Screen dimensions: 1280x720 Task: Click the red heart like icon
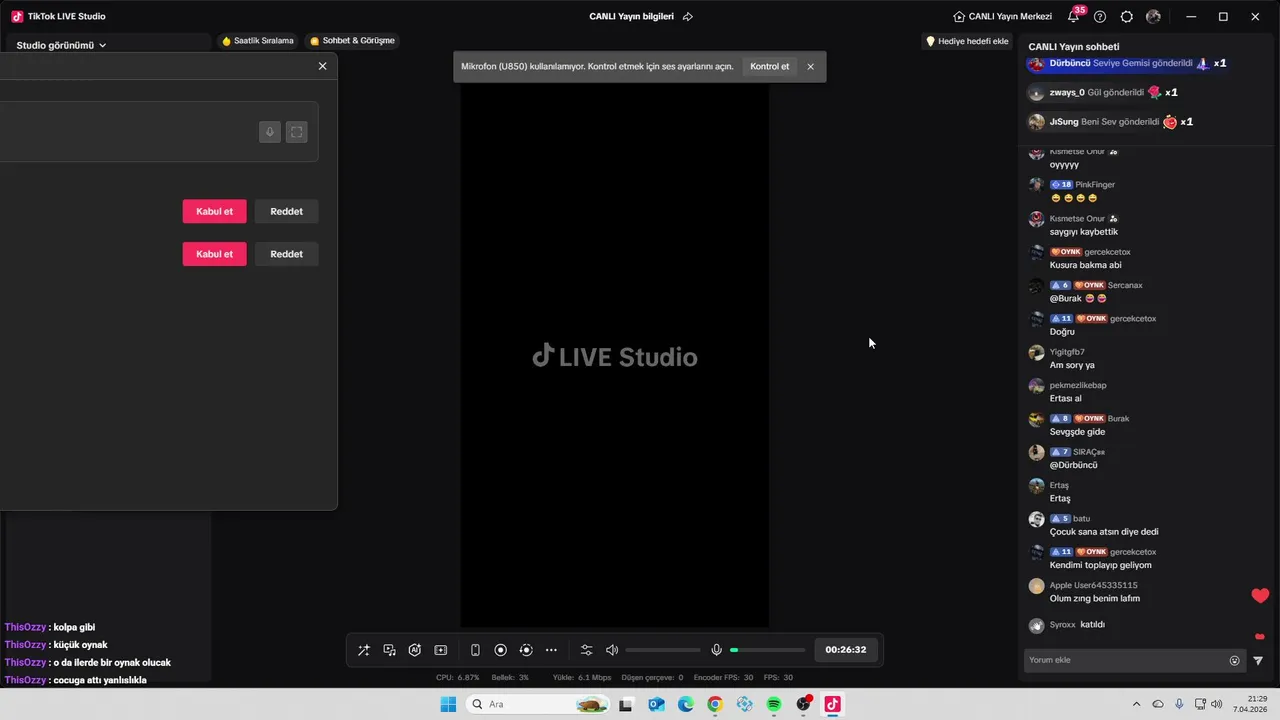(x=1260, y=596)
